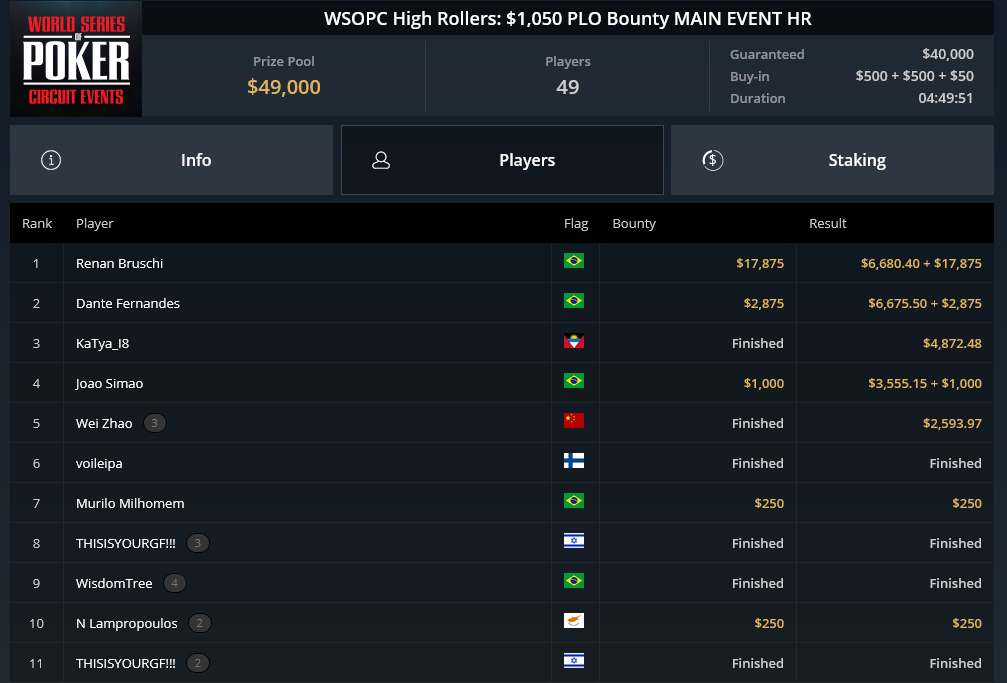This screenshot has height=683, width=1007.
Task: Click the Brazil flag in Renan Bruschi's row
Action: (574, 261)
